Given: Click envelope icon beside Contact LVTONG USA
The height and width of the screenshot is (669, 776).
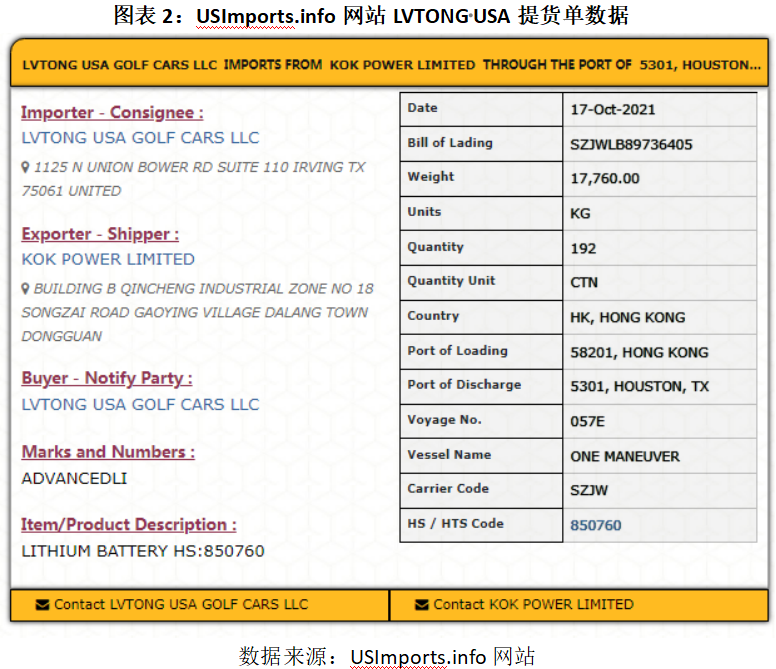Looking at the screenshot, I should pyautogui.click(x=43, y=605).
